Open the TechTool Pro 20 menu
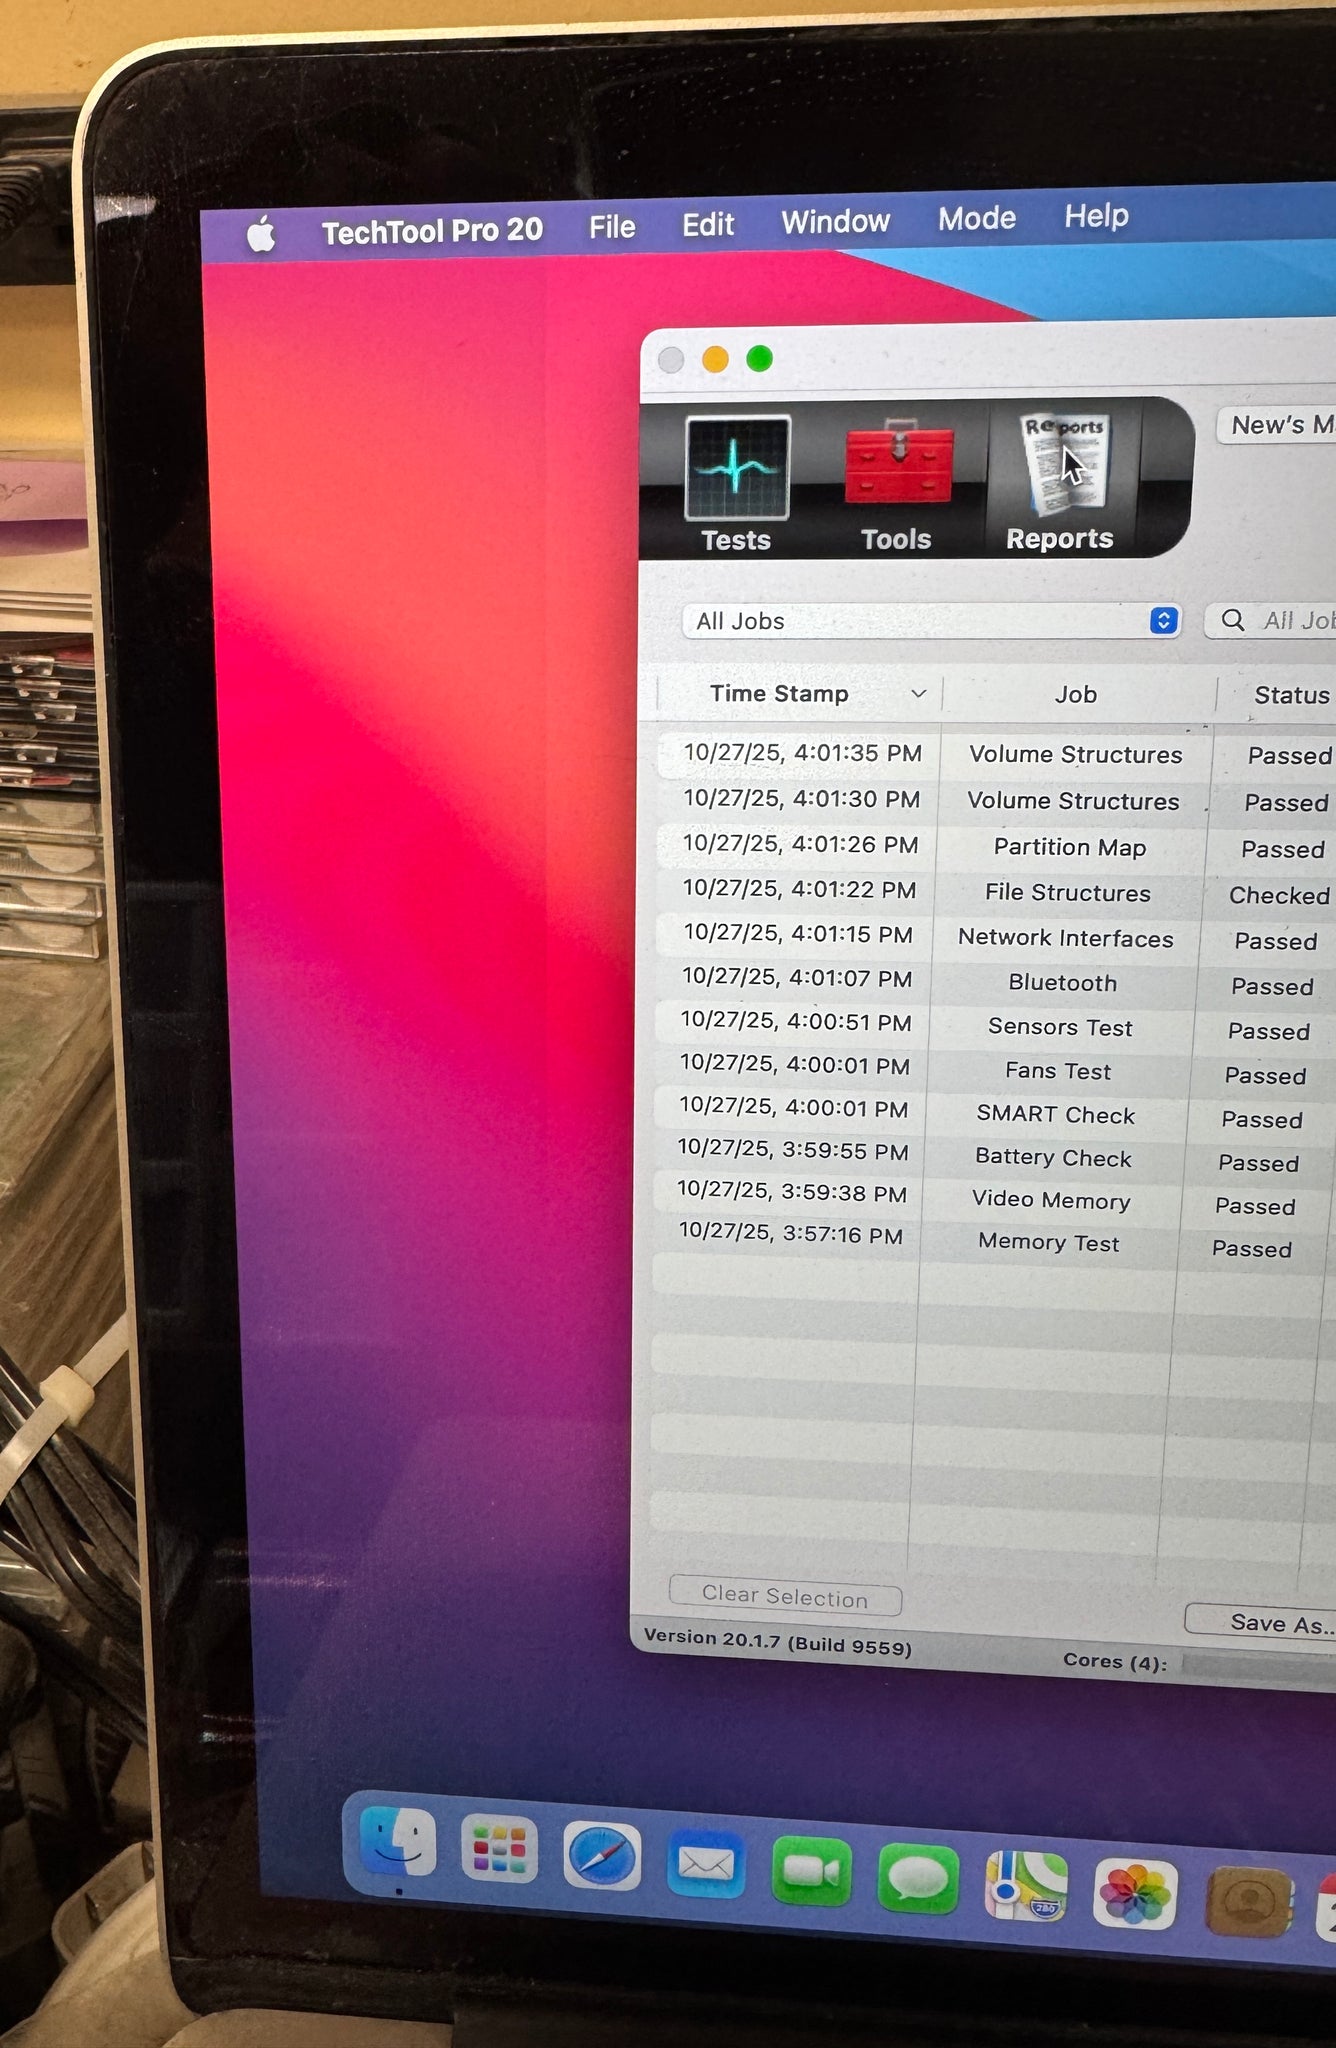 [432, 231]
